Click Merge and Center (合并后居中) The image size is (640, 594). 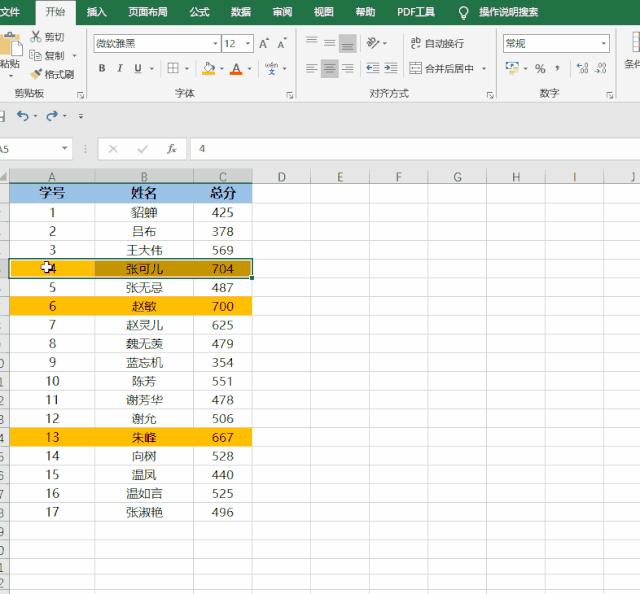(x=441, y=68)
